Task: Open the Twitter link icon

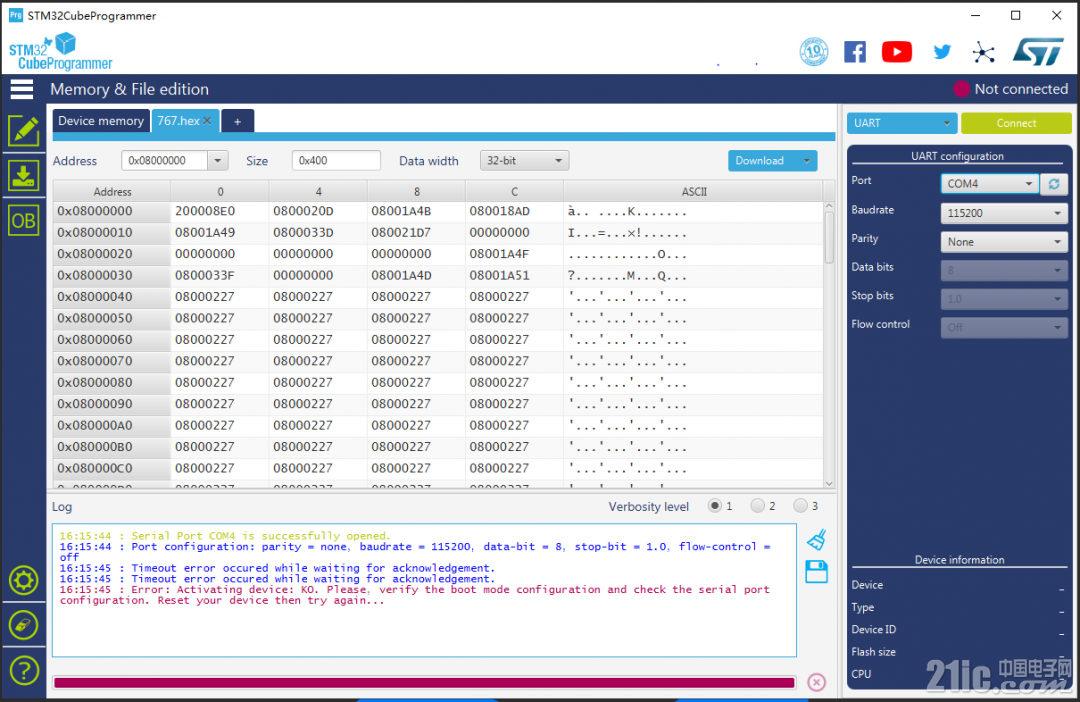Action: tap(942, 52)
